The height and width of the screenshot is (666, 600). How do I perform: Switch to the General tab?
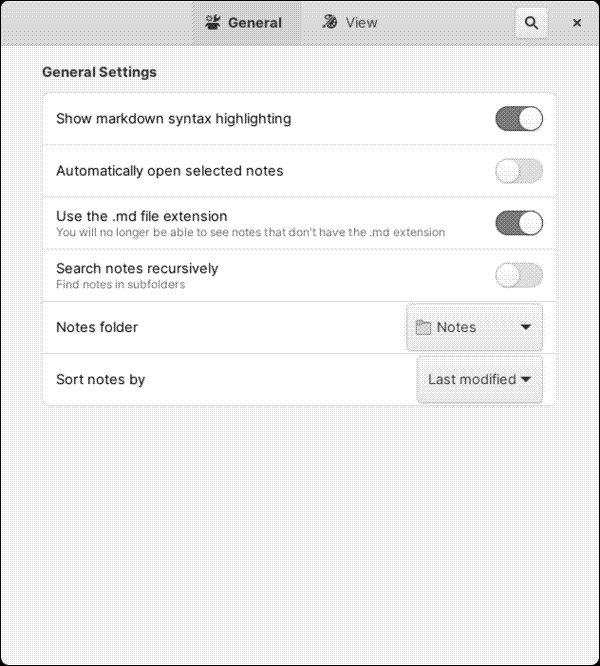[x=247, y=23]
